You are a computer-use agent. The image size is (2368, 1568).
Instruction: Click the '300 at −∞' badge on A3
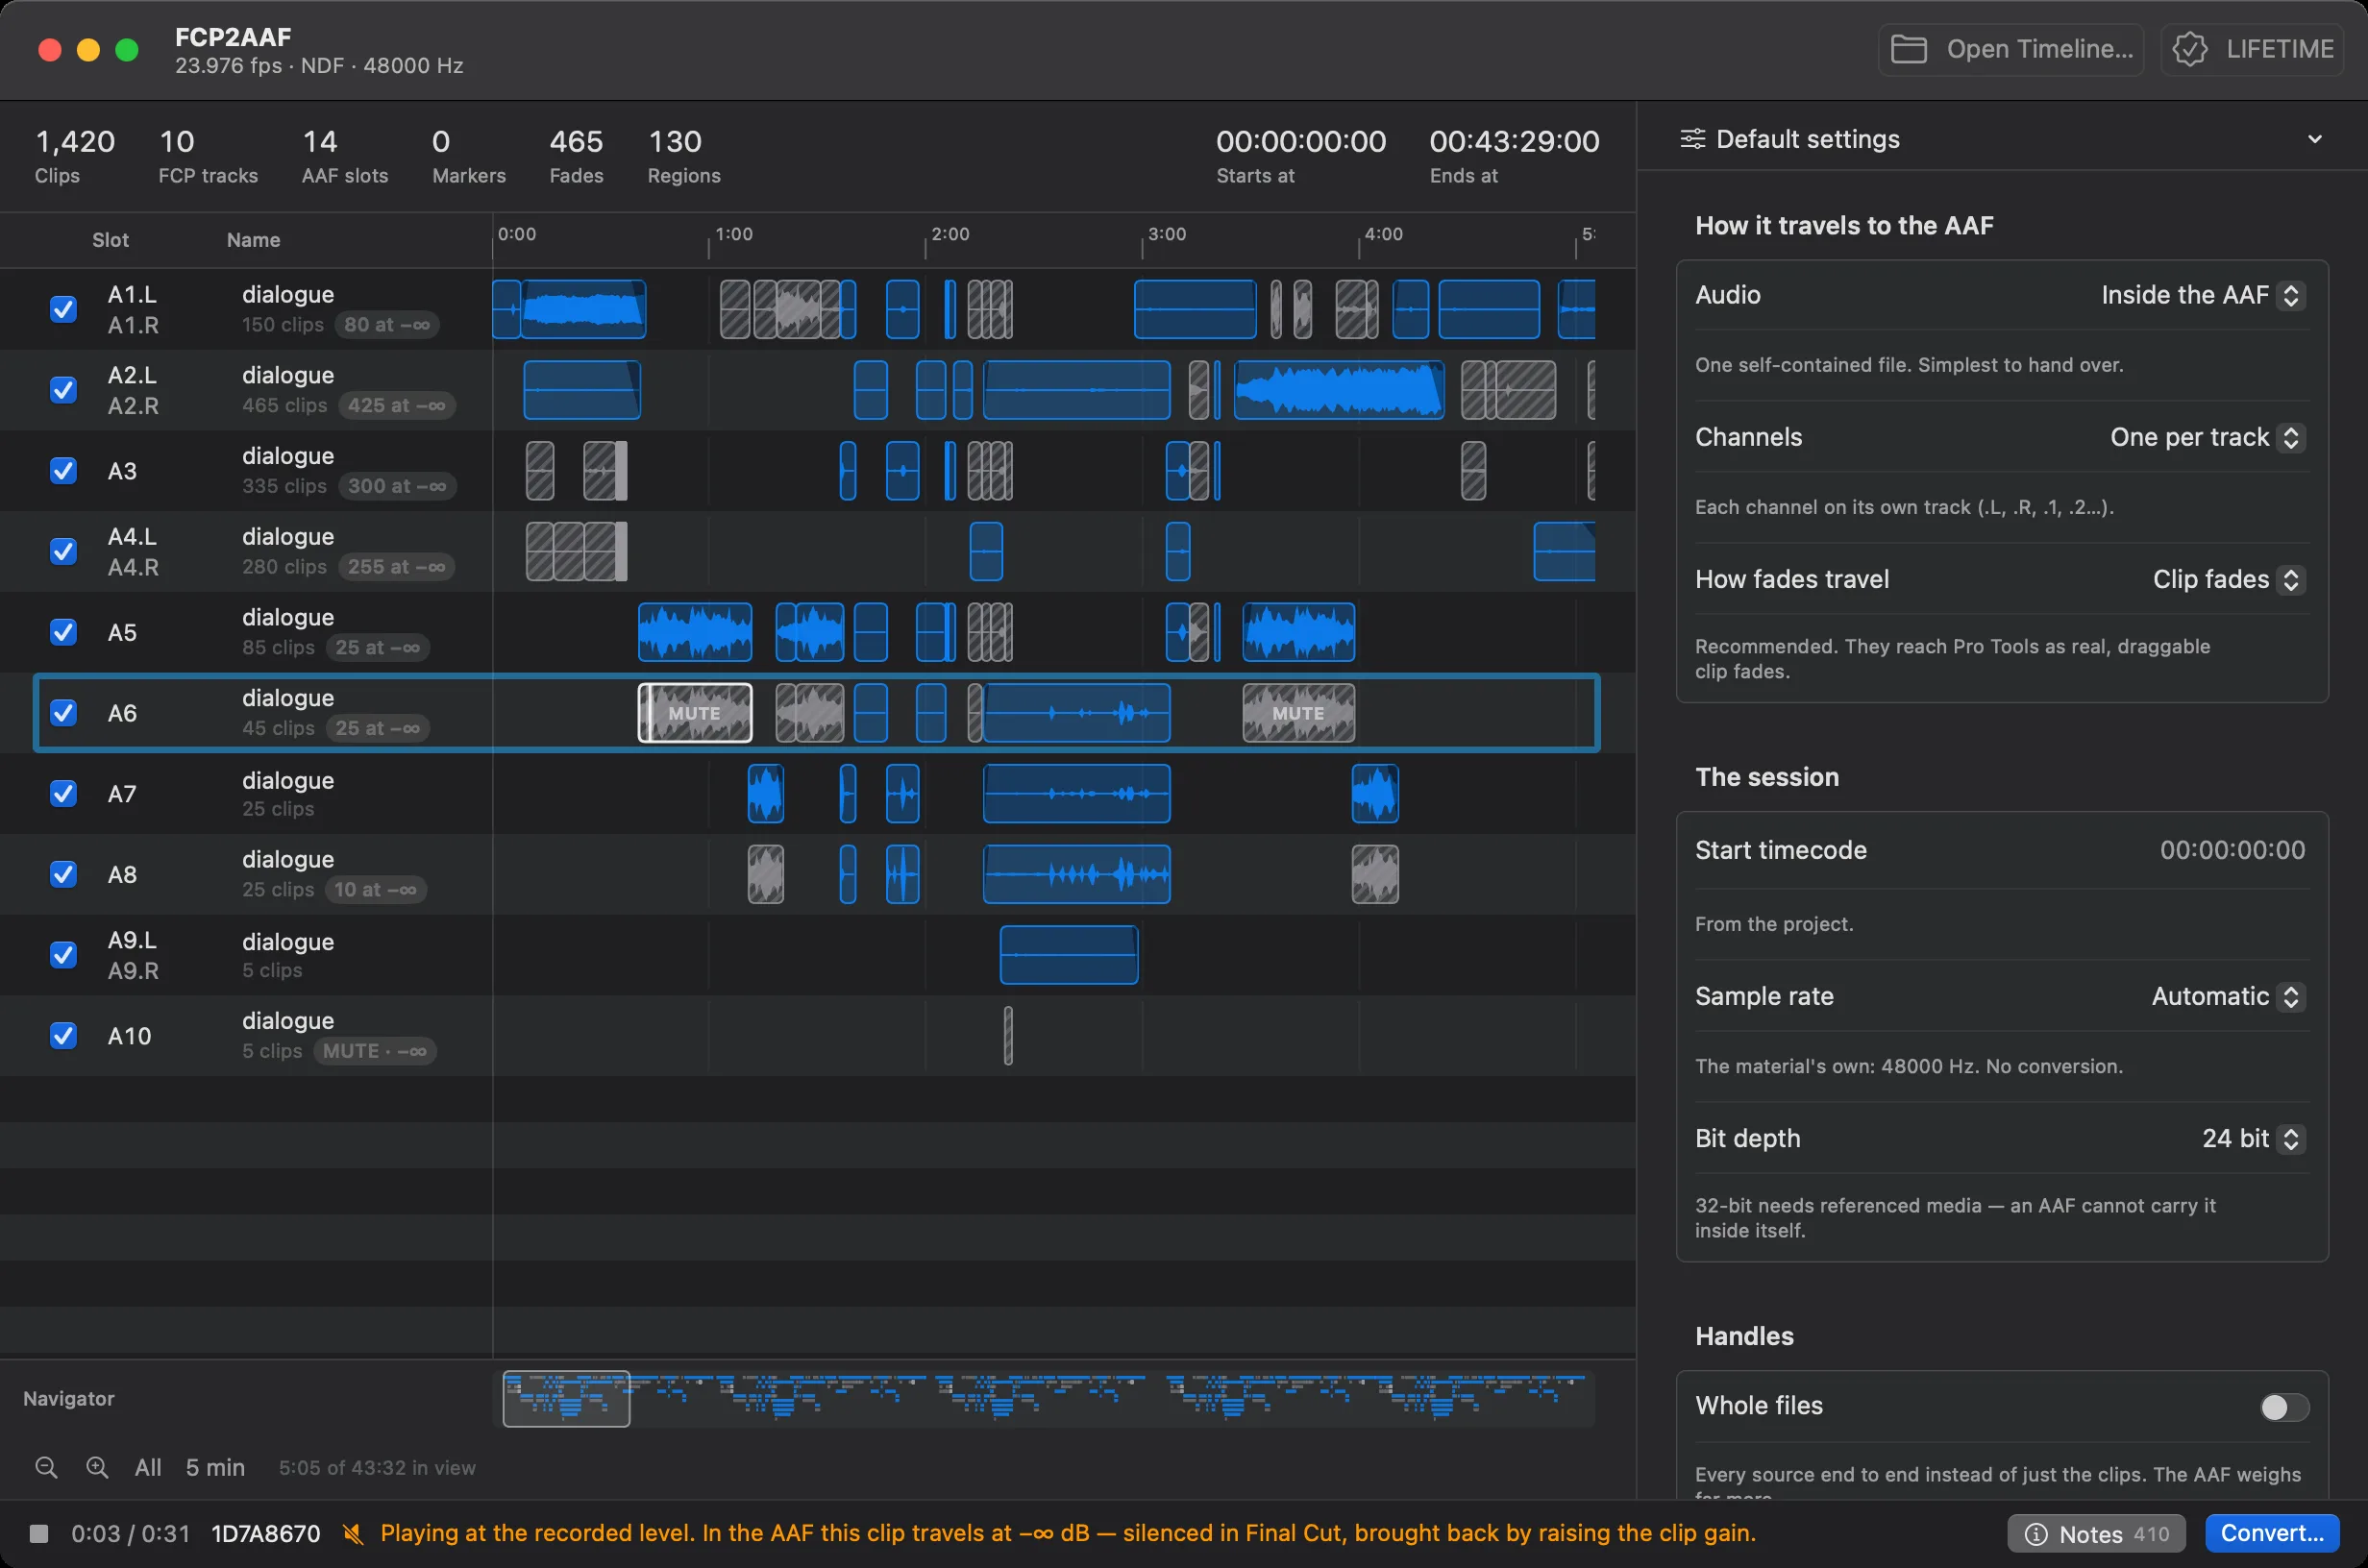(397, 486)
